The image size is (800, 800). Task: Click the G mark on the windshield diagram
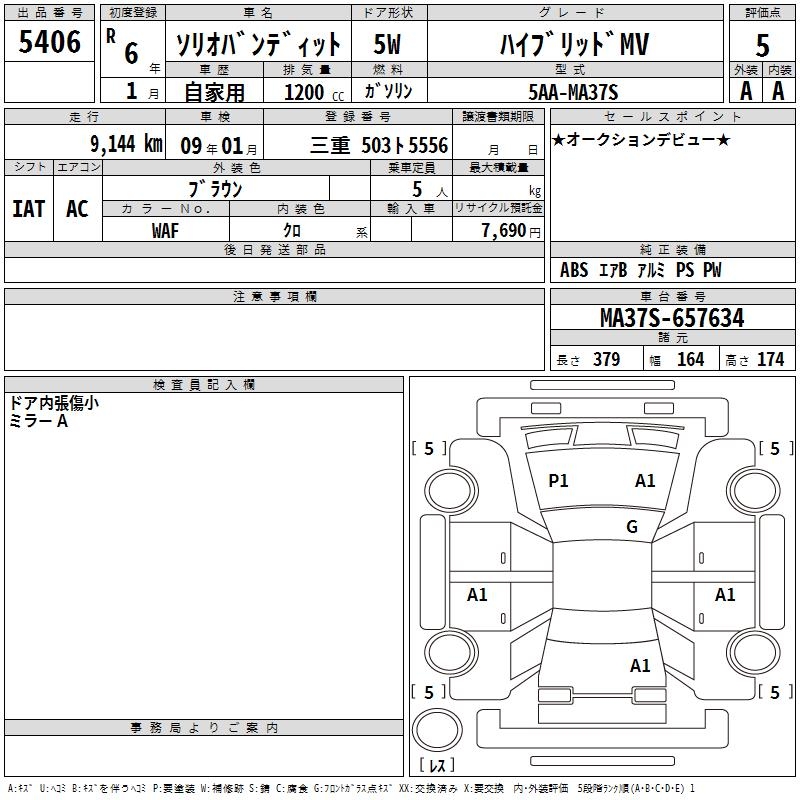coord(632,527)
